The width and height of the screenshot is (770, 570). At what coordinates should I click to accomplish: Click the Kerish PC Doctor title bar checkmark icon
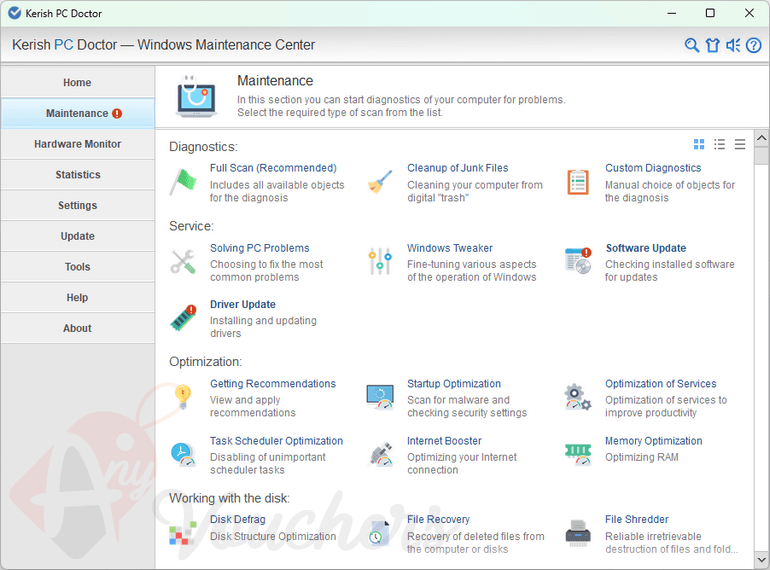click(15, 13)
